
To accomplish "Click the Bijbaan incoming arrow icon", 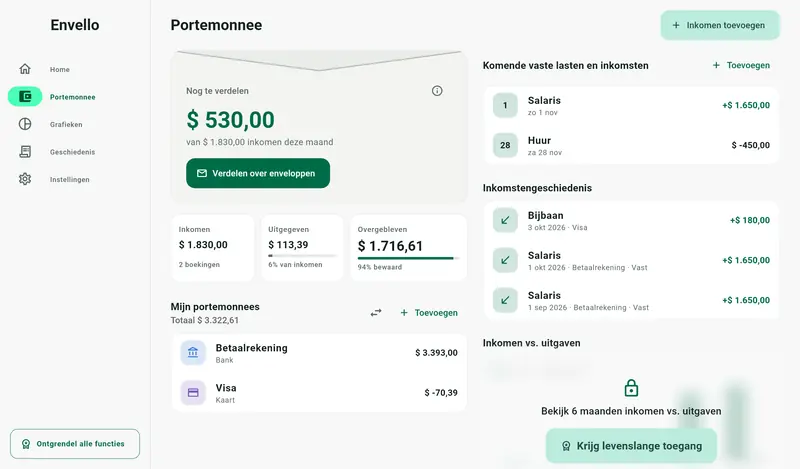I will 505,220.
